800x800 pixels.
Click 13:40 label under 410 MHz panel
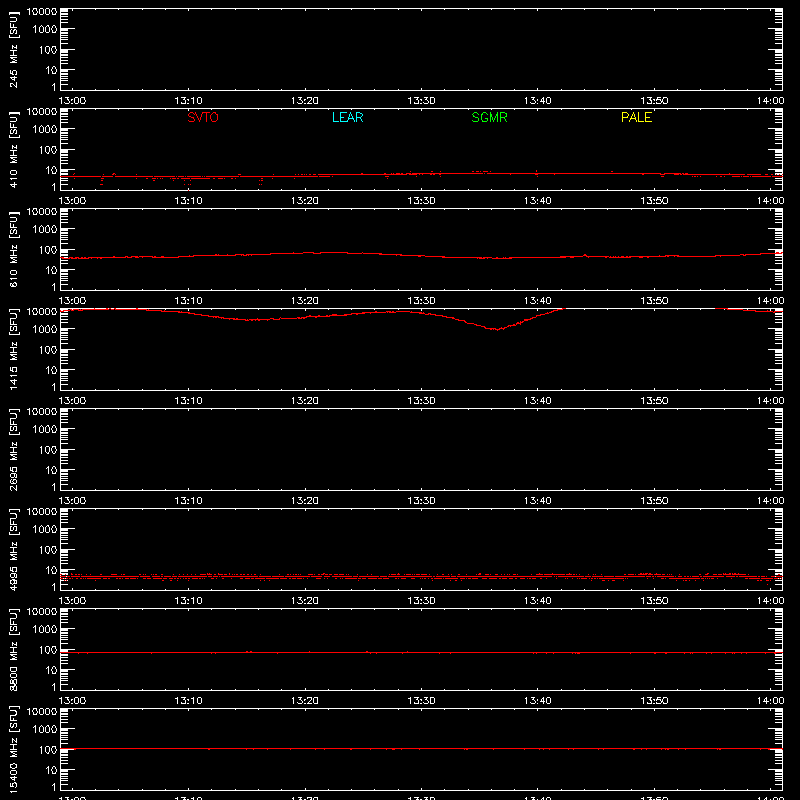click(x=537, y=201)
